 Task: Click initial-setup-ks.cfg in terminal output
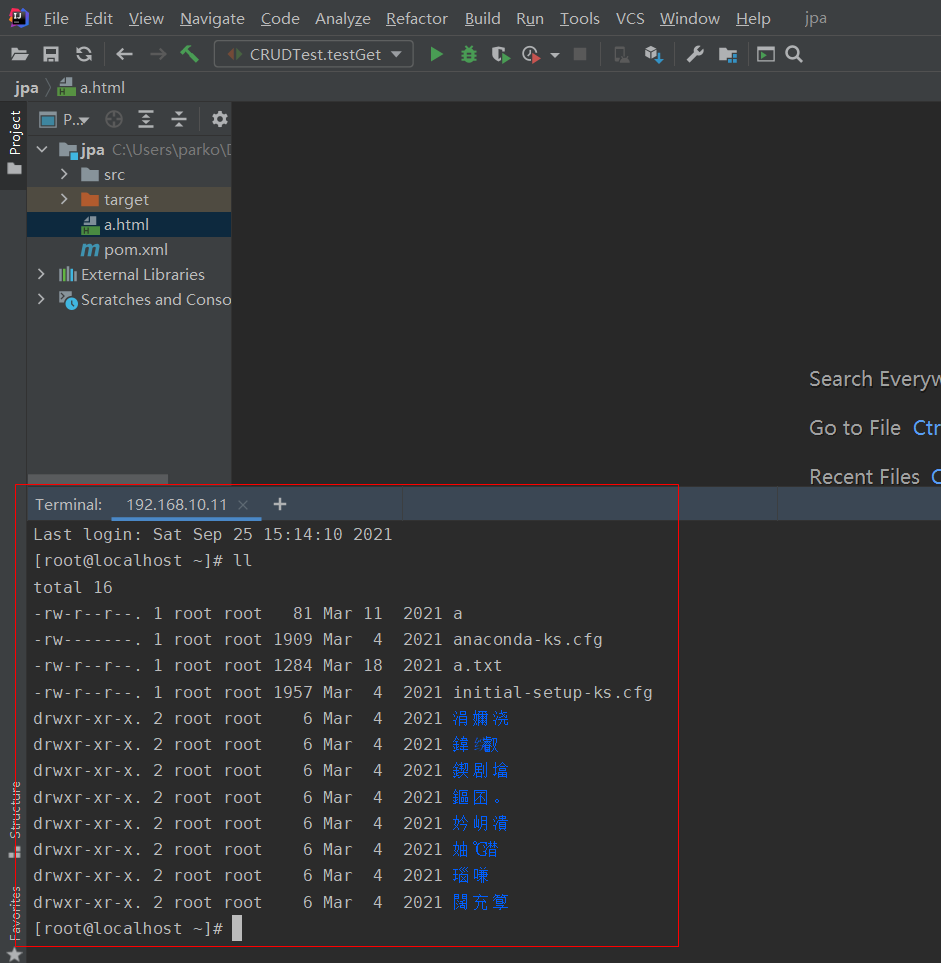[553, 693]
